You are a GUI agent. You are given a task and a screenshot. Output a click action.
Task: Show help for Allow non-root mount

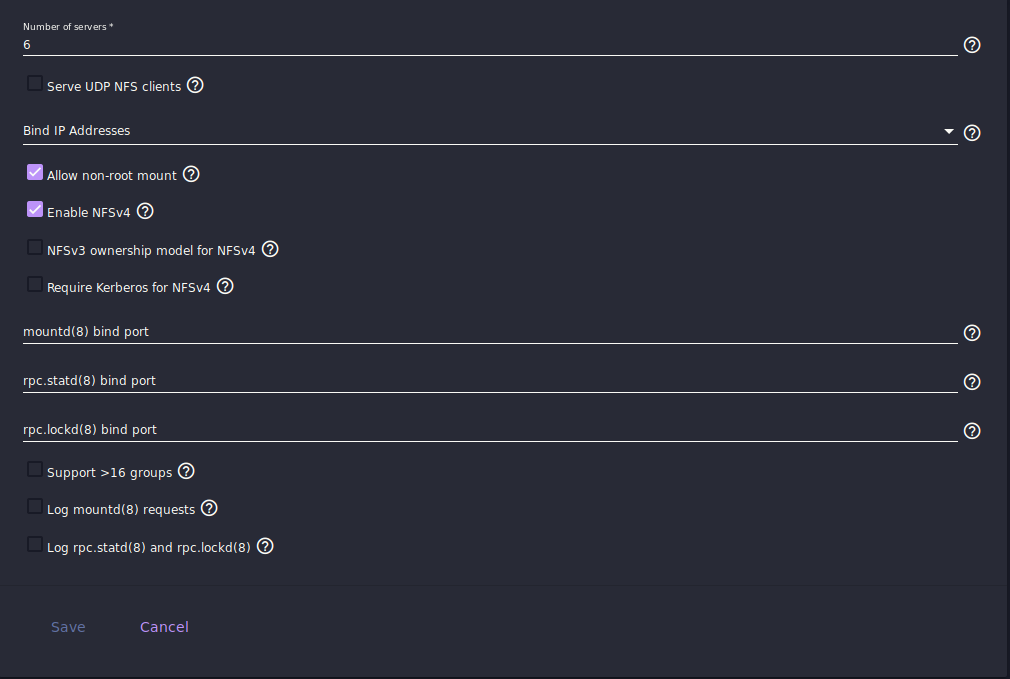tap(191, 174)
